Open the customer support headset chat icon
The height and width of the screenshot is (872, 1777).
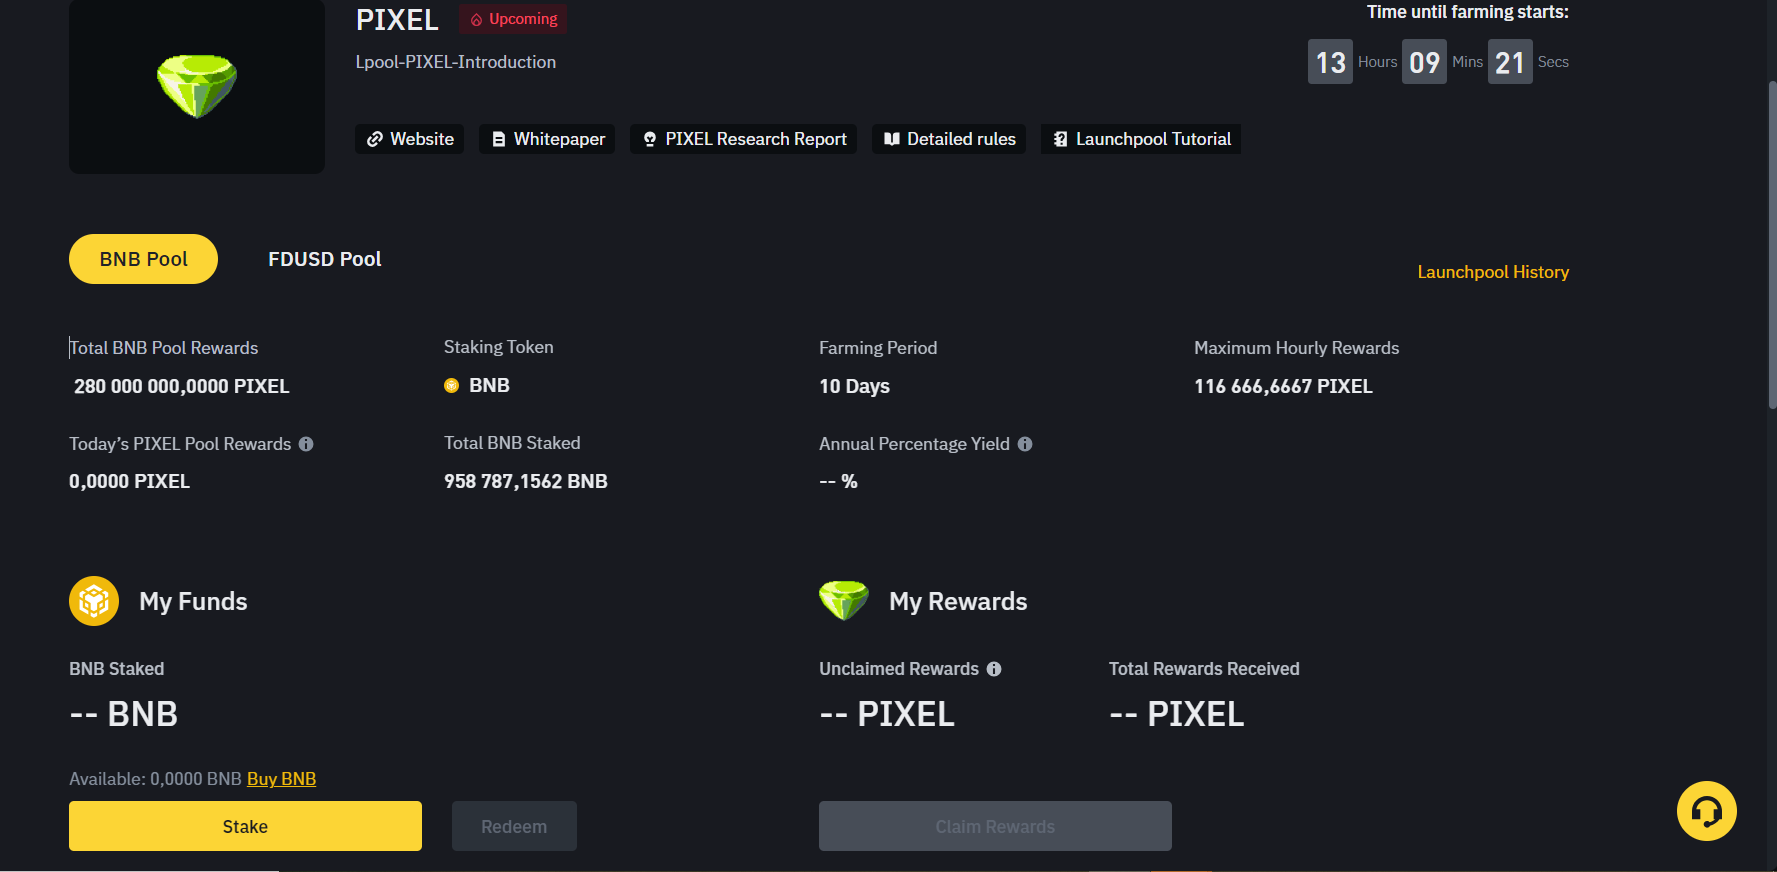coord(1706,811)
